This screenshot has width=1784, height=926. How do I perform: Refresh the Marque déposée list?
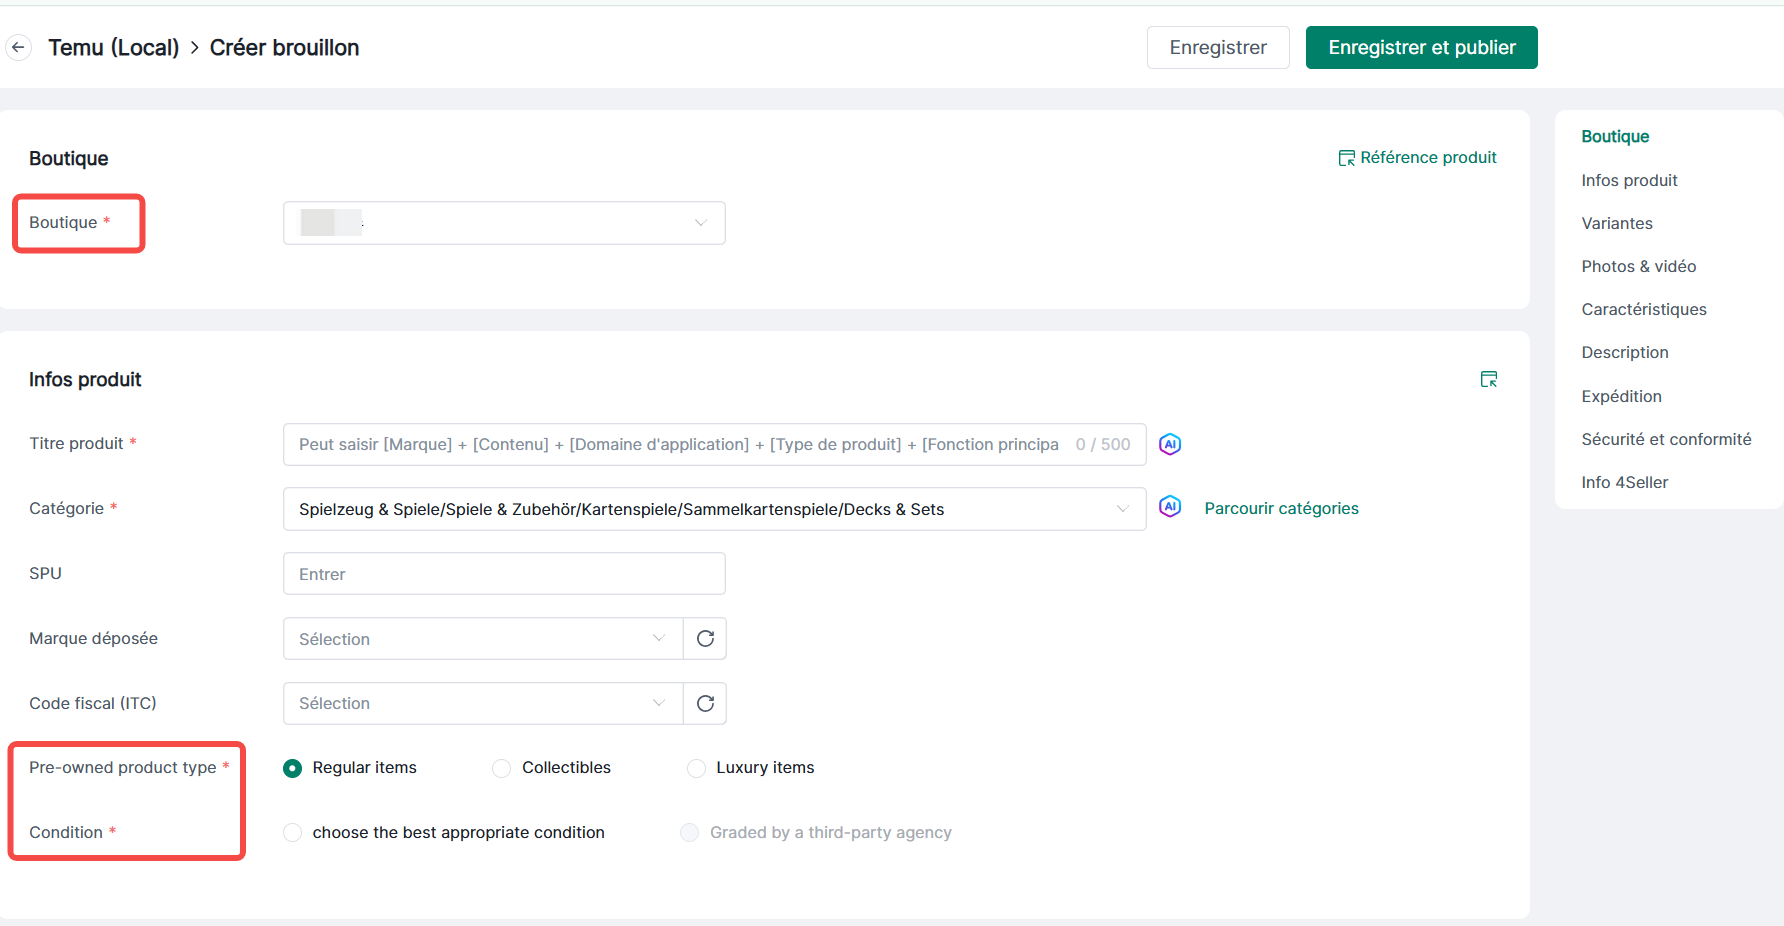click(x=705, y=639)
